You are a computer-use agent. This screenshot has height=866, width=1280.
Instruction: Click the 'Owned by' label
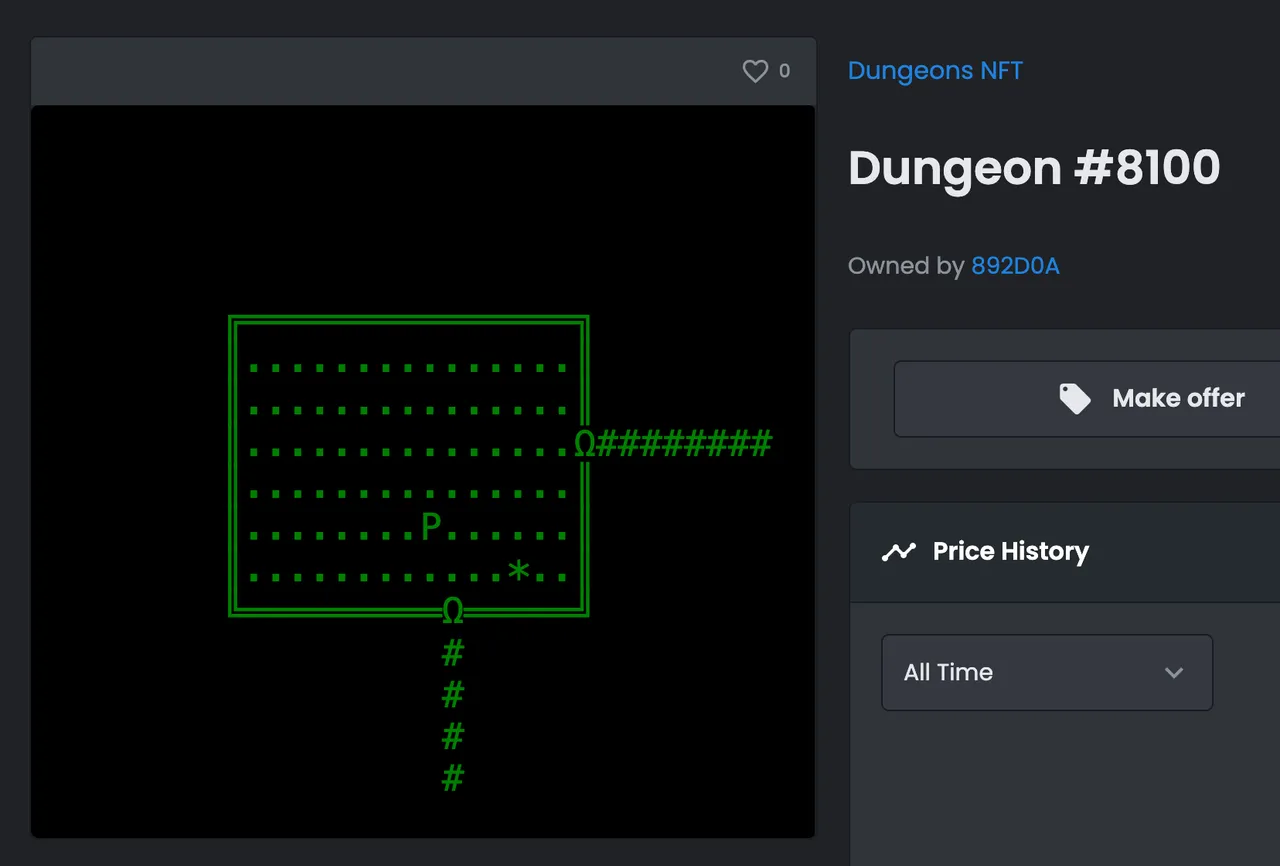[906, 266]
